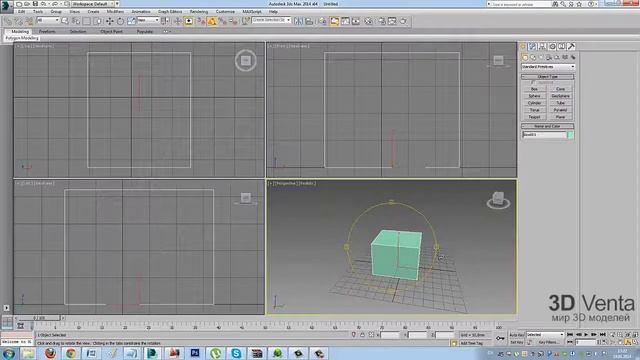Click the GeoSphere primitive button

[560, 96]
